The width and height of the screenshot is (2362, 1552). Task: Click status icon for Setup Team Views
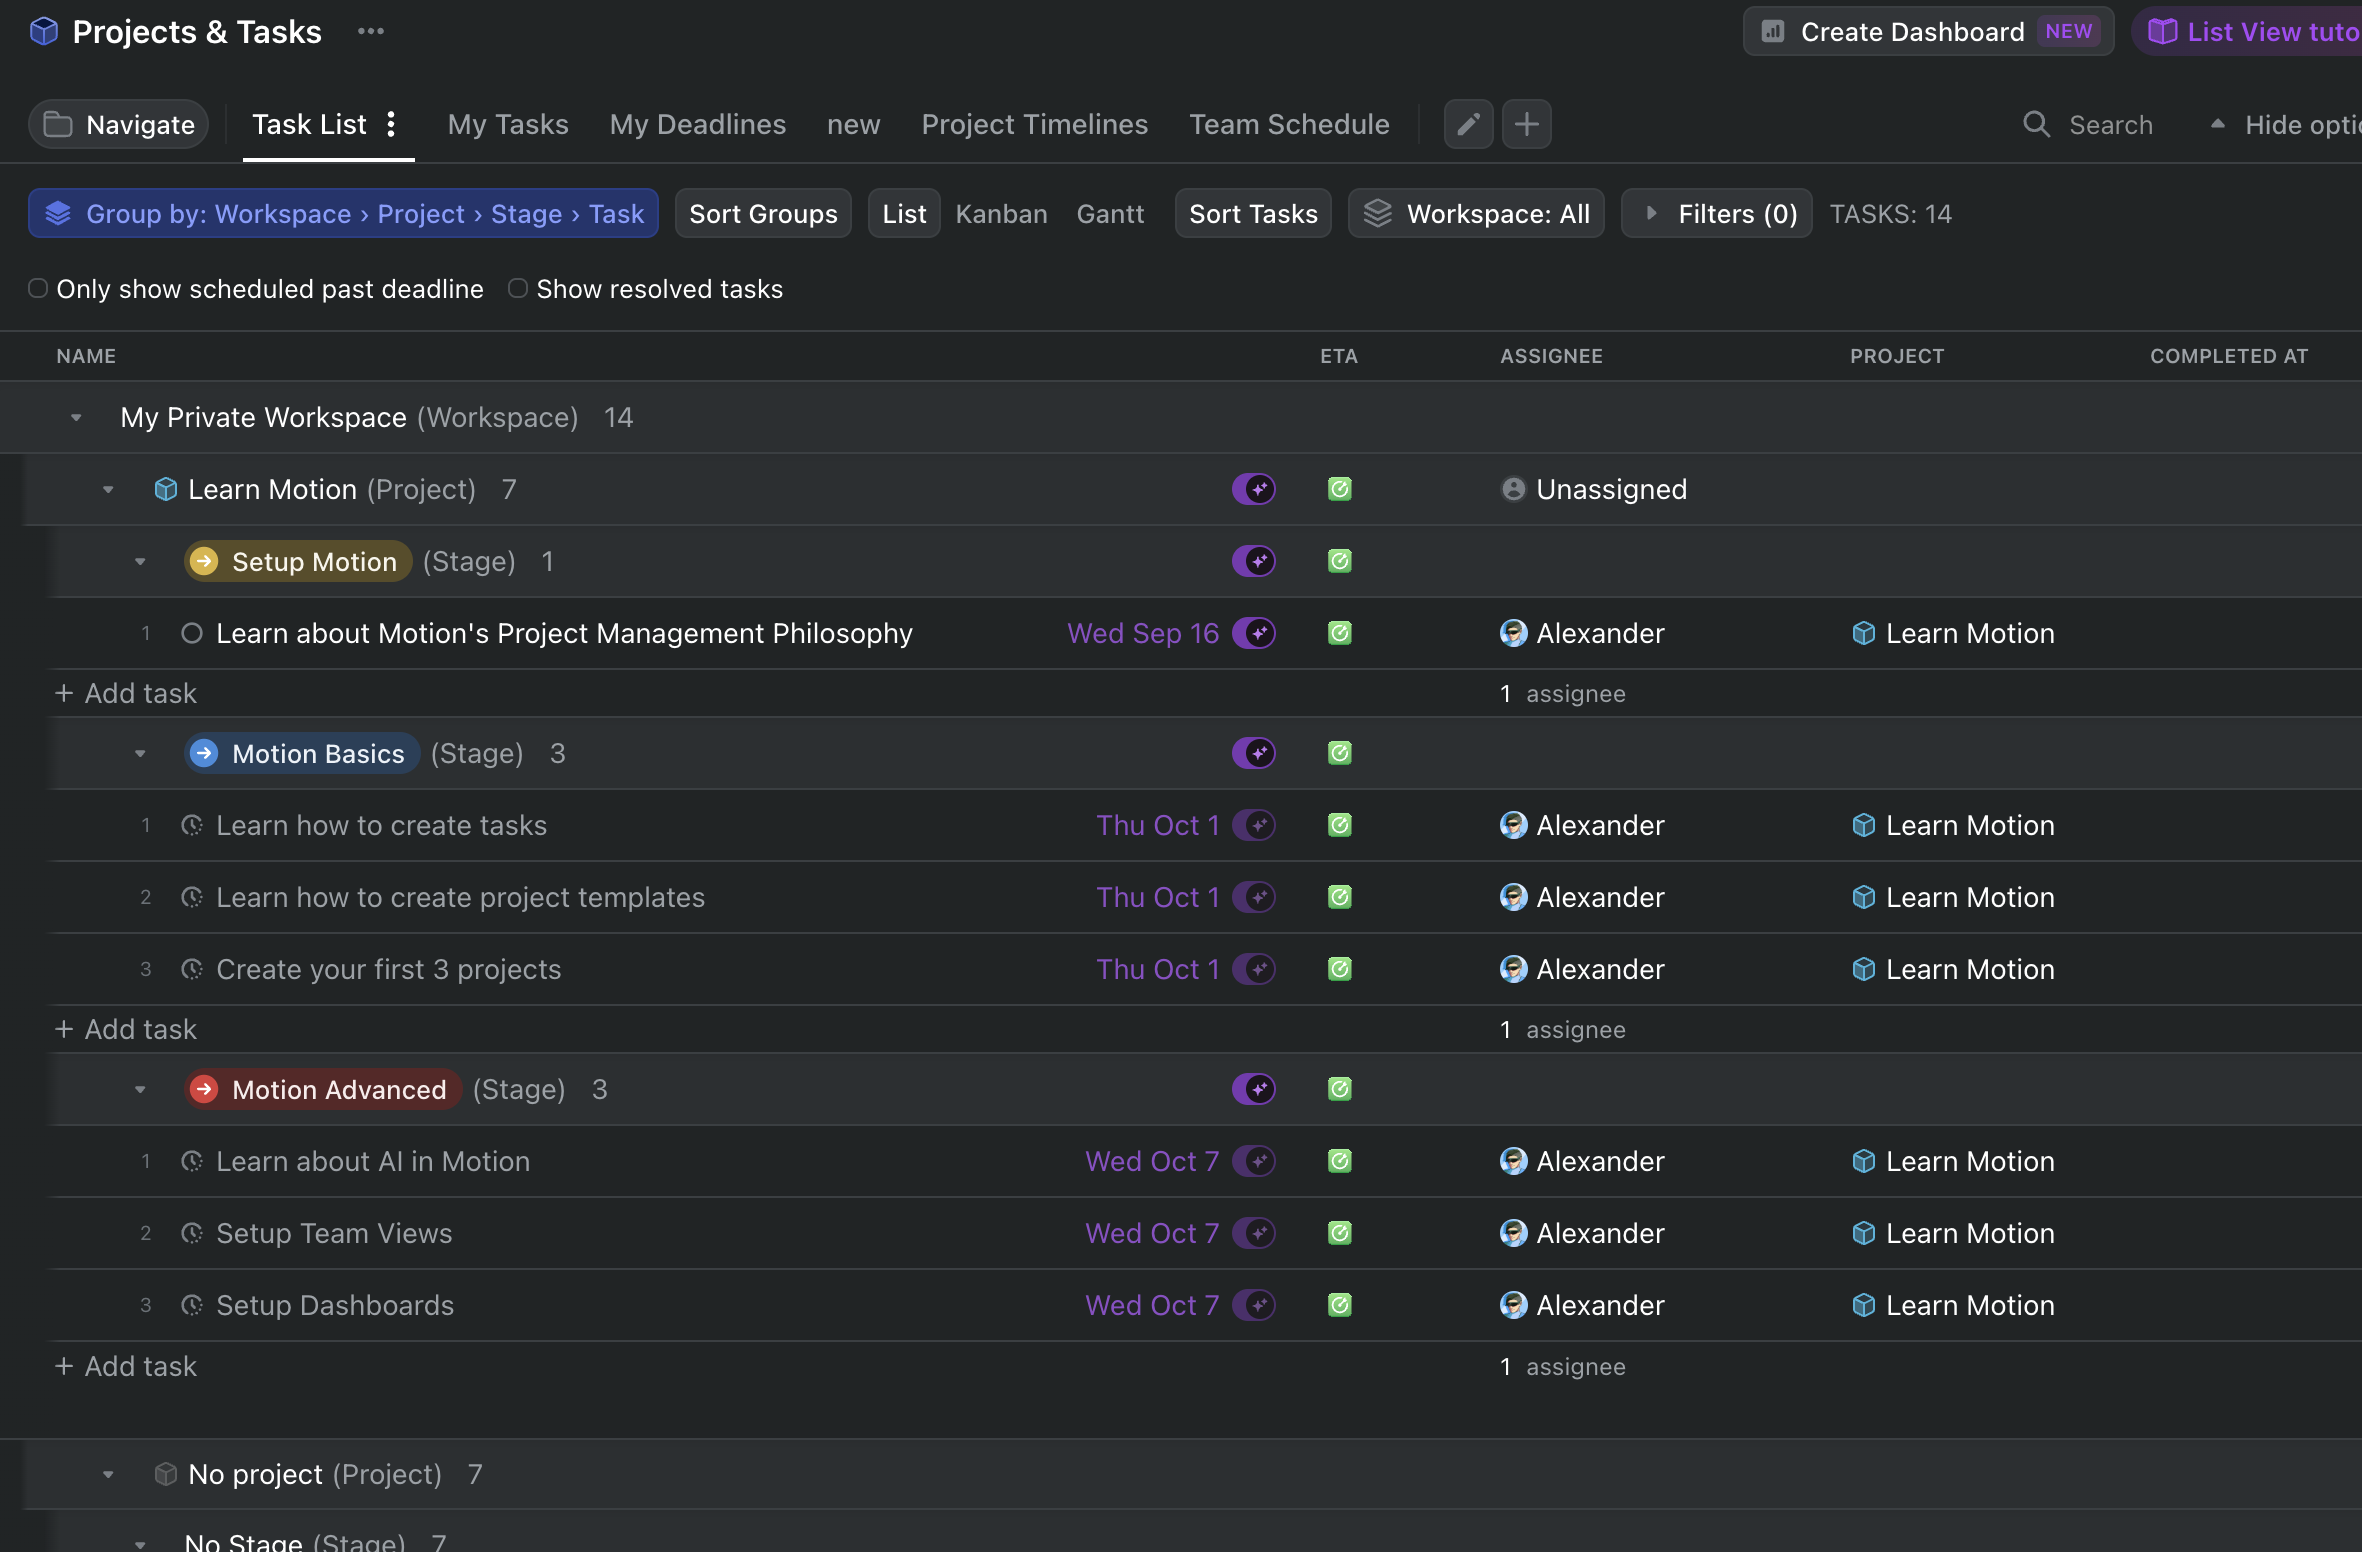[192, 1233]
